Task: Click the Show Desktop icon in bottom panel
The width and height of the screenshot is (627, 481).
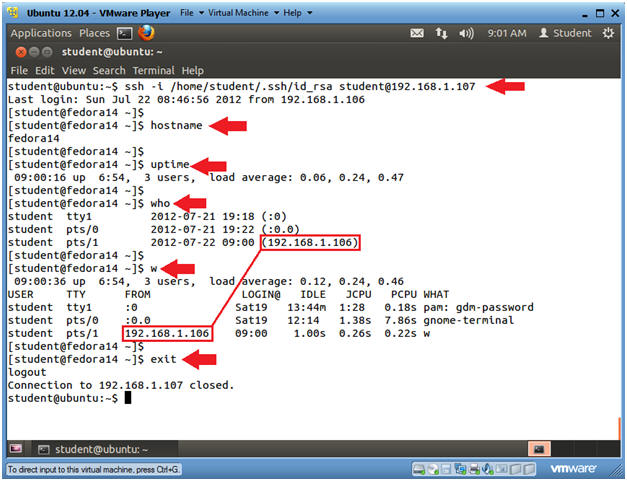Action: click(x=16, y=449)
